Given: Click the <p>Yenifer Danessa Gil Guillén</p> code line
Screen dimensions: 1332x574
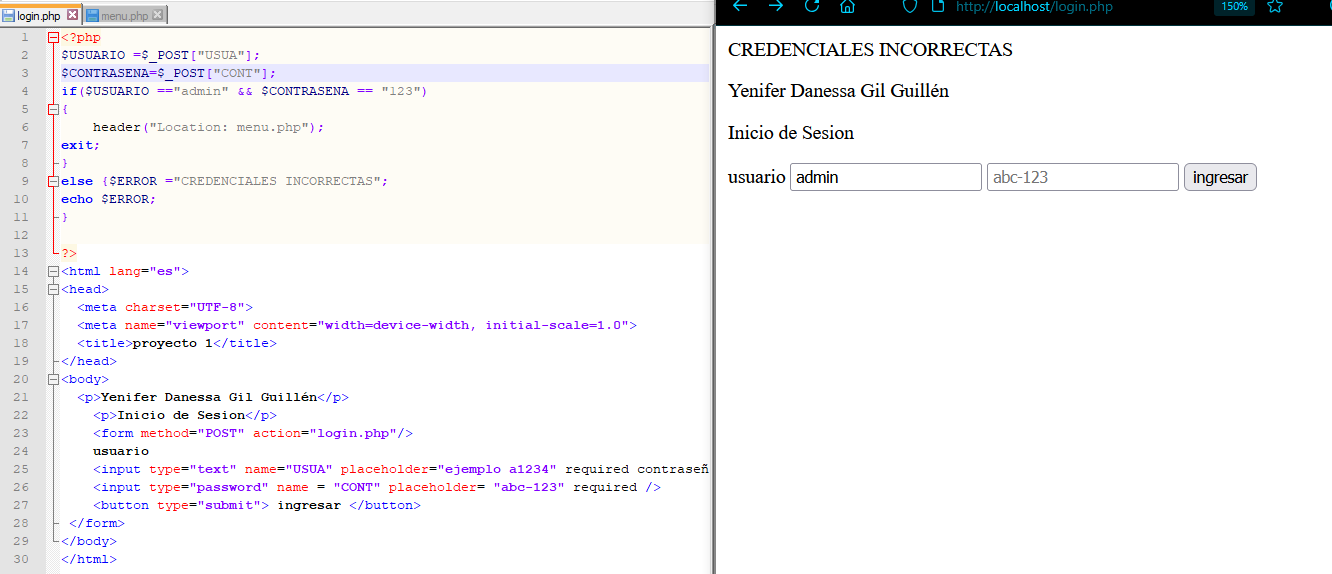Looking at the screenshot, I should tap(212, 397).
